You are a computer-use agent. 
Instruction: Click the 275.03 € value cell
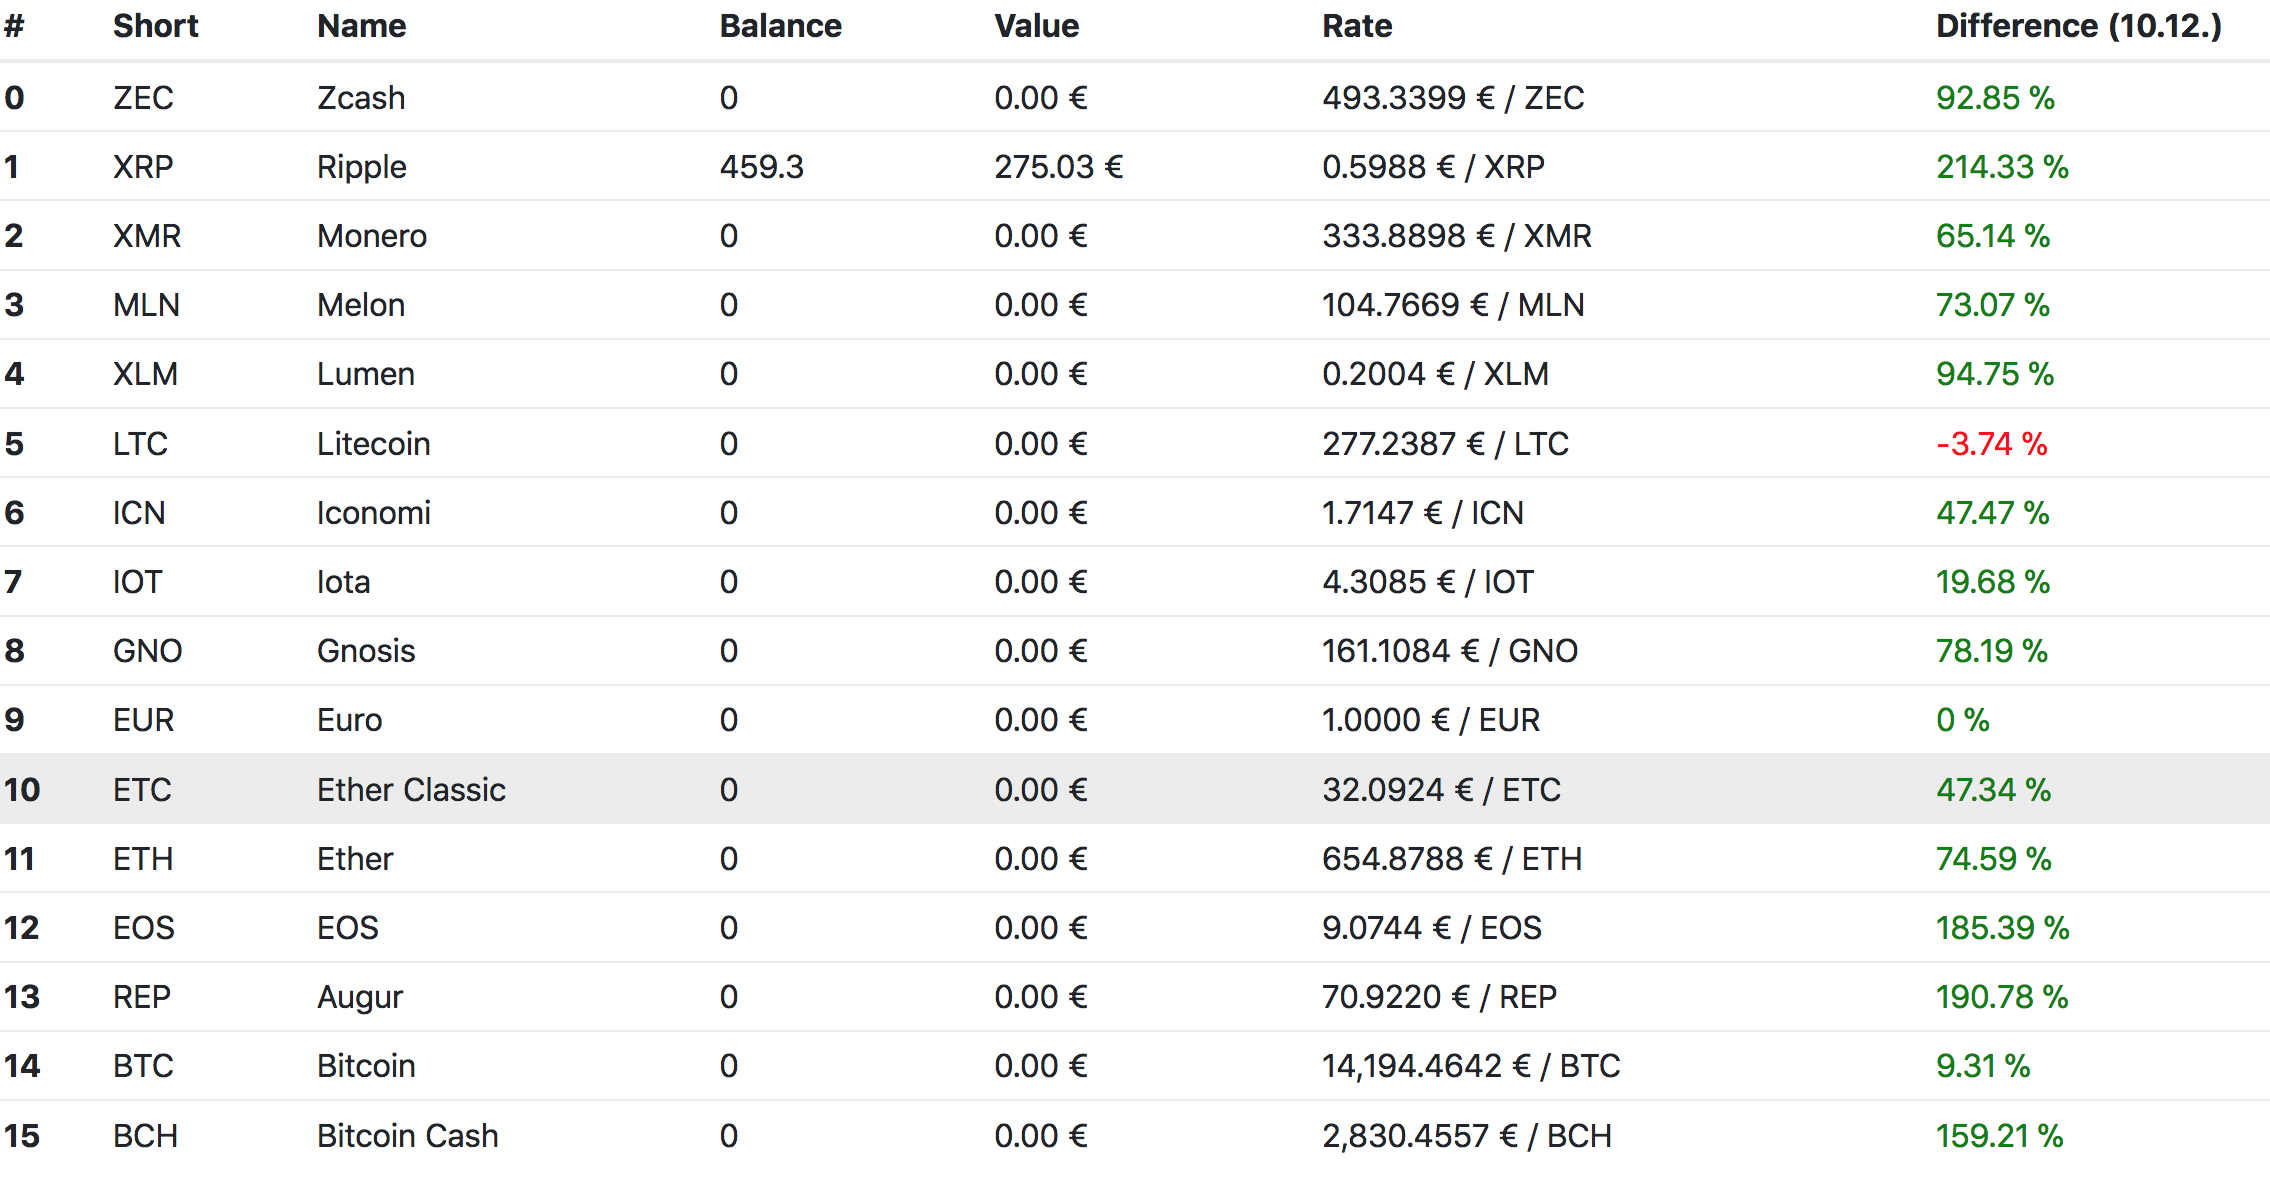(x=1058, y=167)
